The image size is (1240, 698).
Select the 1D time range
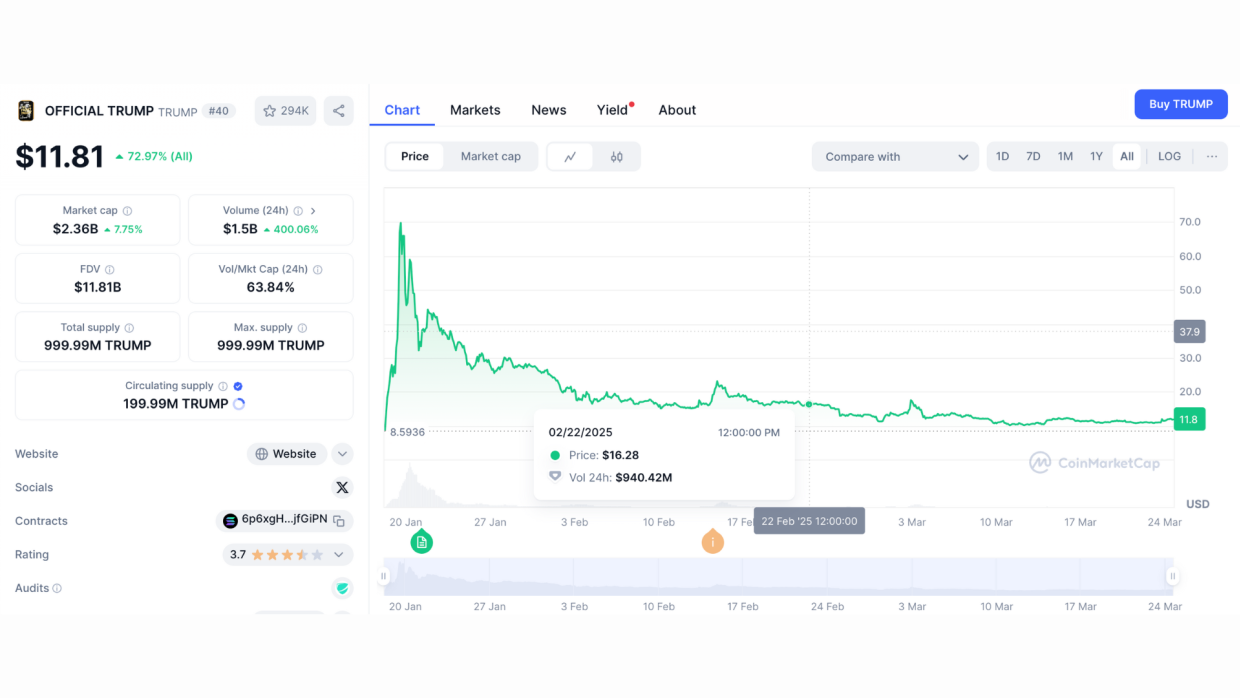1002,157
